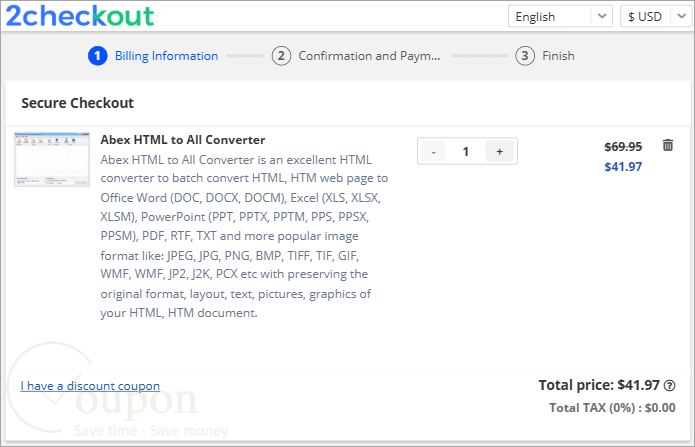Click the Secure Checkout heading
This screenshot has width=695, height=447.
click(x=78, y=103)
